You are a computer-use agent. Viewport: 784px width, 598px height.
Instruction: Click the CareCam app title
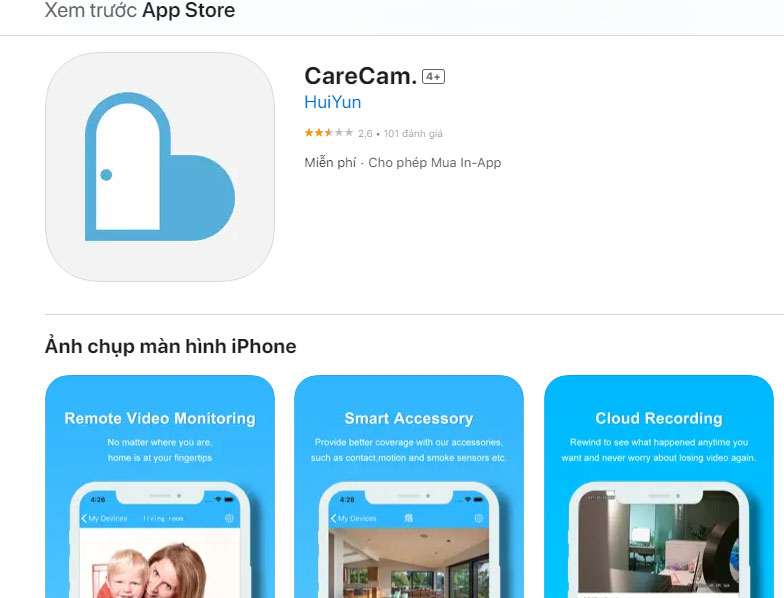pos(360,76)
